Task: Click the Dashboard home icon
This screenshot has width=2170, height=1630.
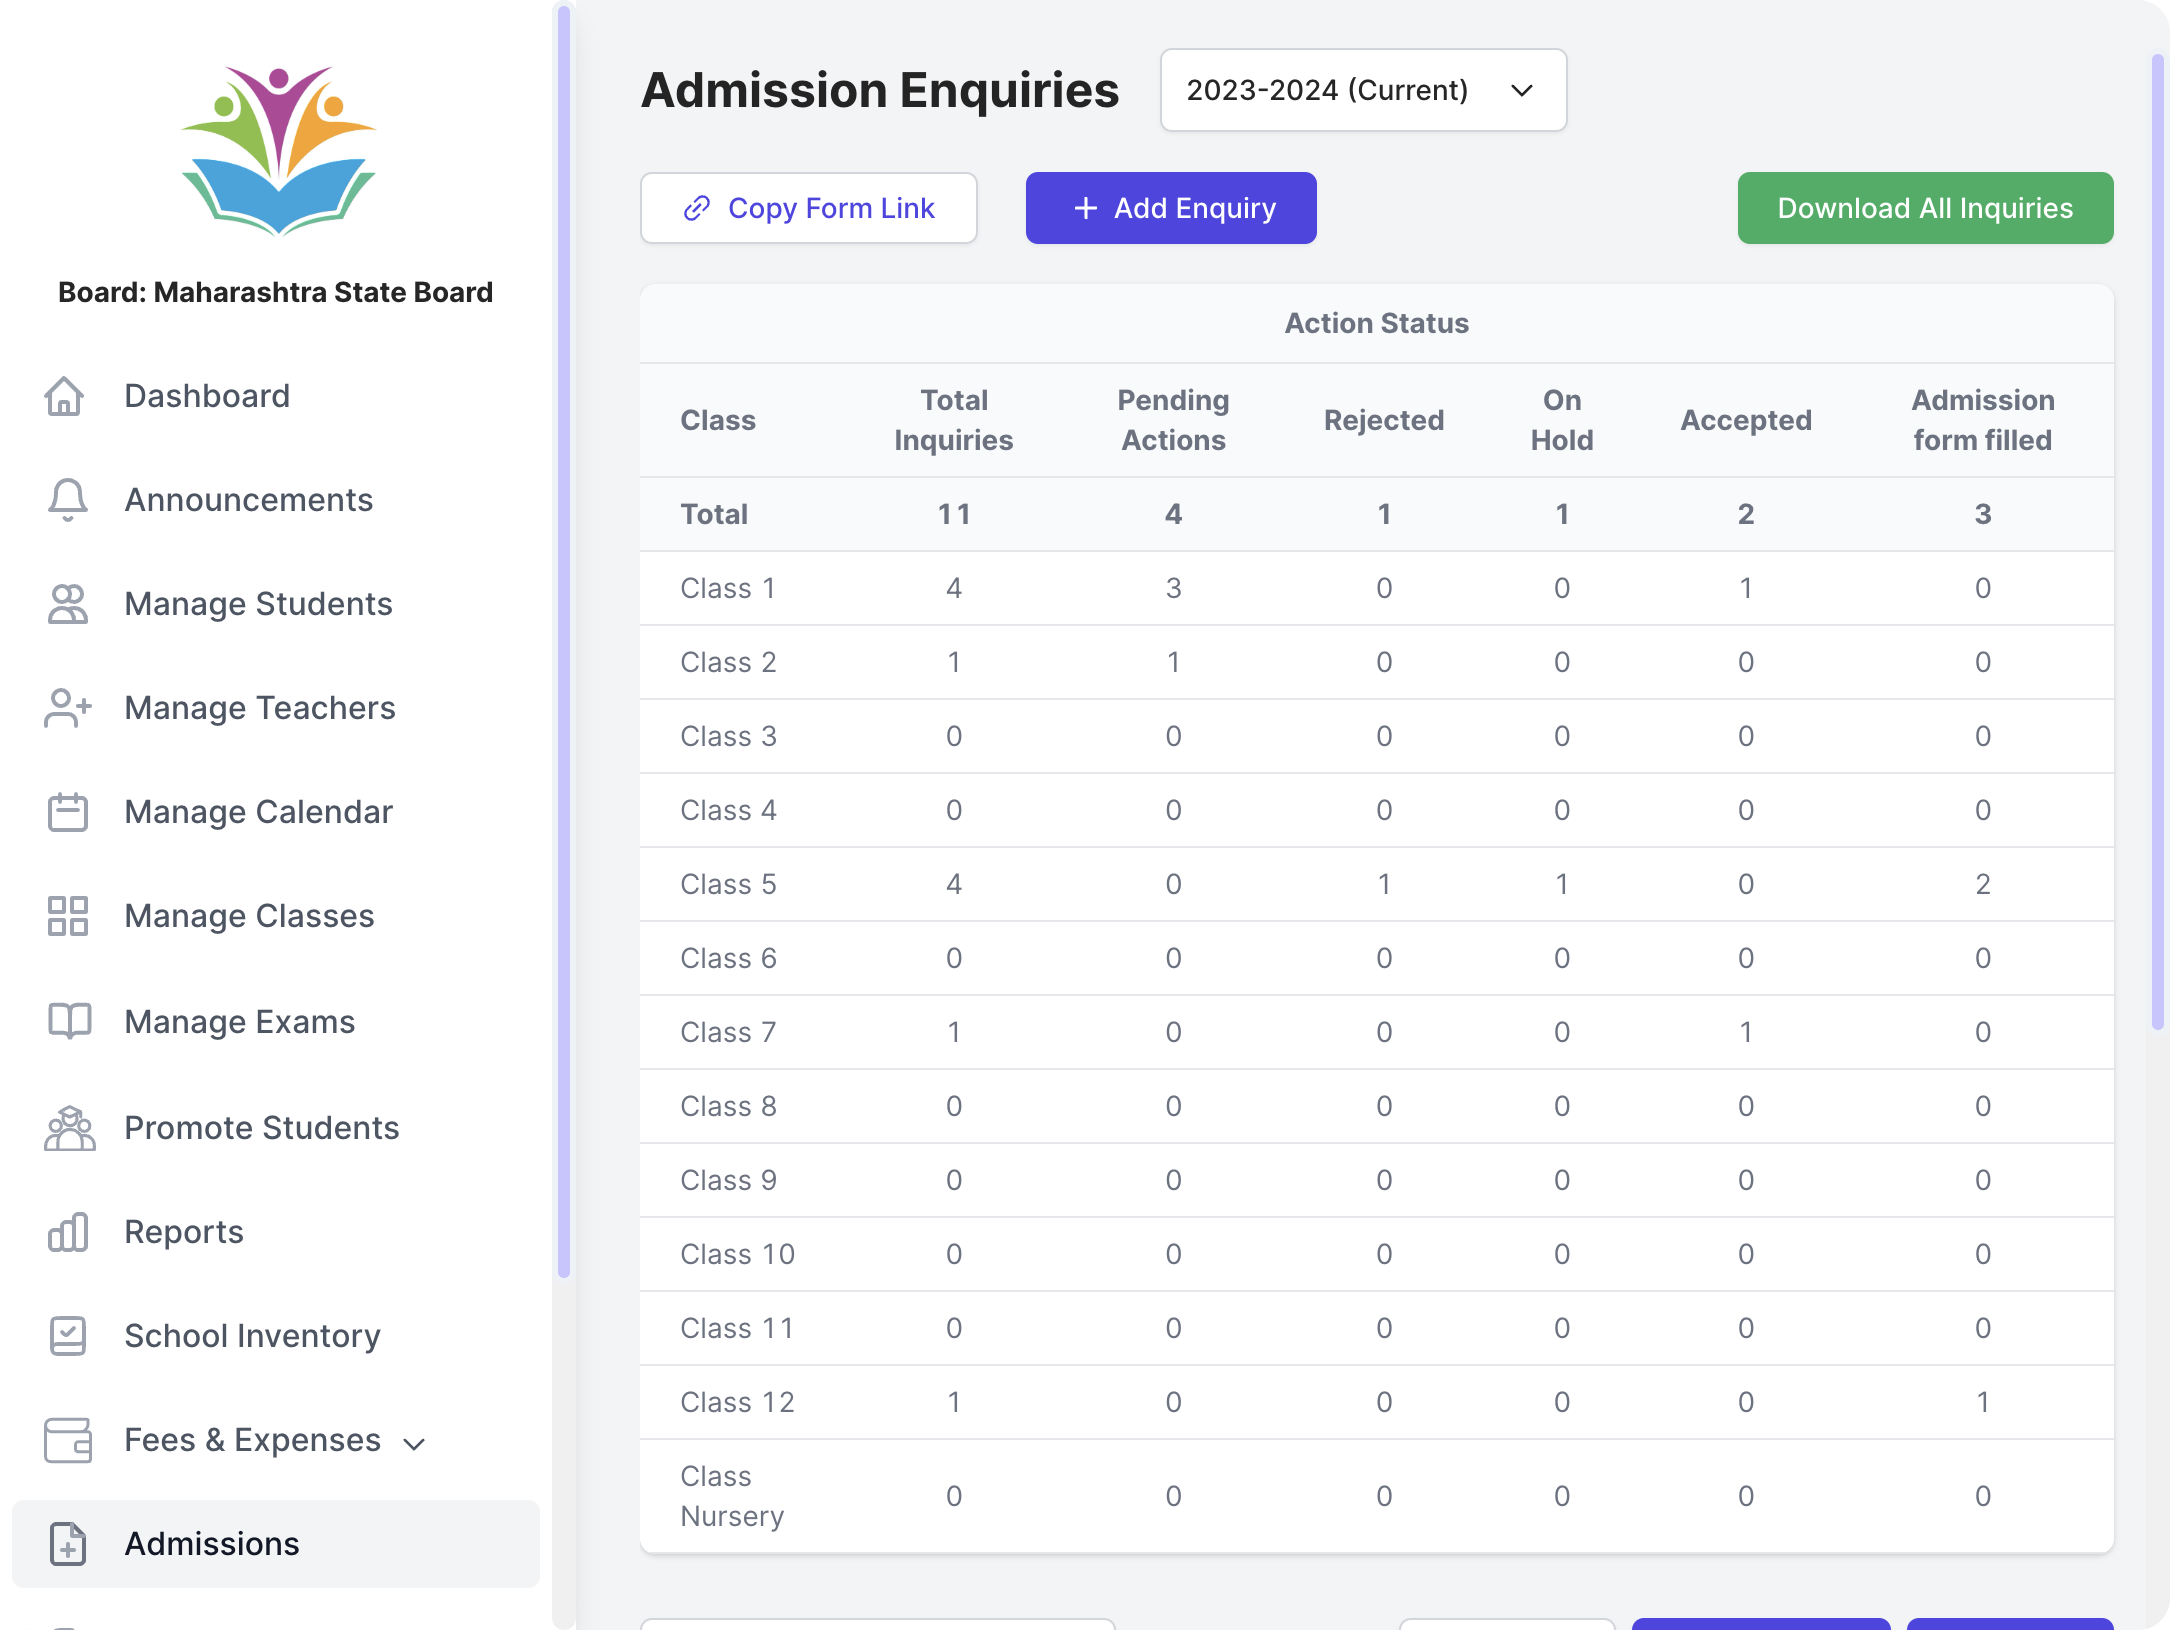Action: (x=65, y=396)
